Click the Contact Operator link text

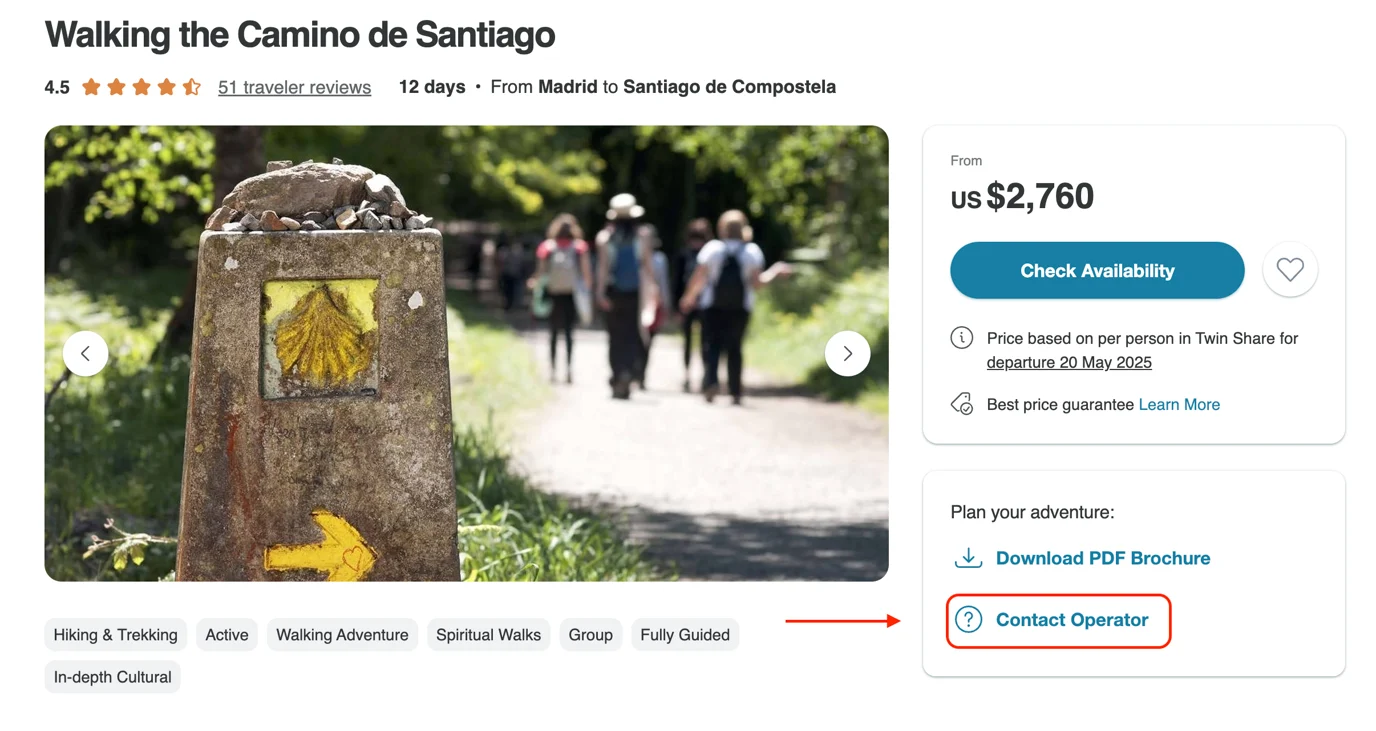click(x=1072, y=620)
